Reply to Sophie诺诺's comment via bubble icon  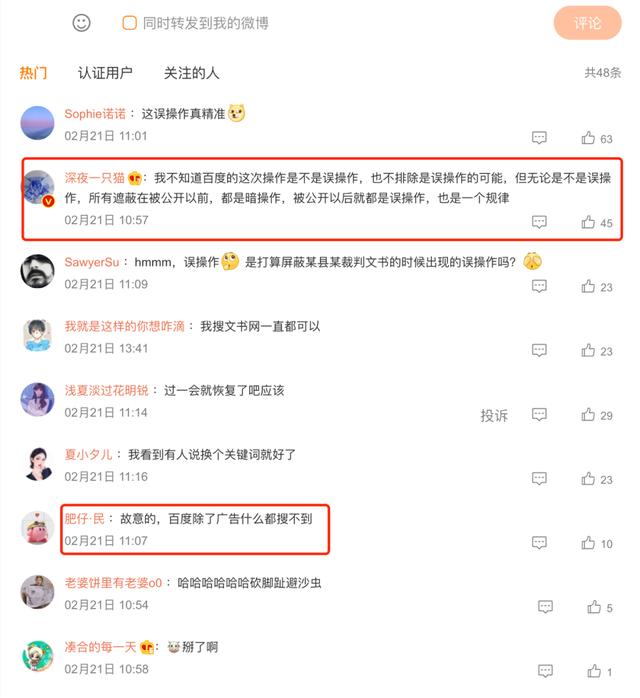point(539,138)
